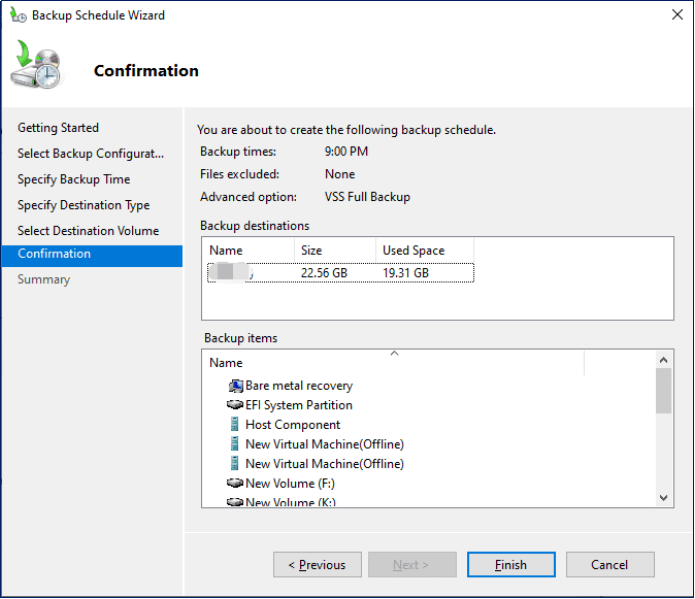Viewport: 695px width, 599px height.
Task: Click the New Volume (F:) drive icon
Action: pos(235,483)
